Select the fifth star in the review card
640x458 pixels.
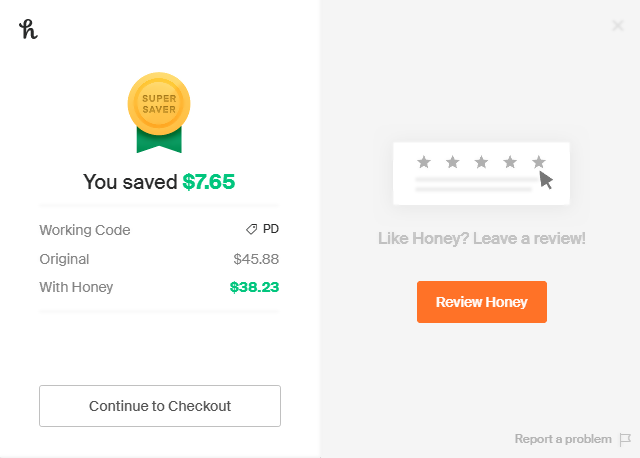pyautogui.click(x=539, y=161)
